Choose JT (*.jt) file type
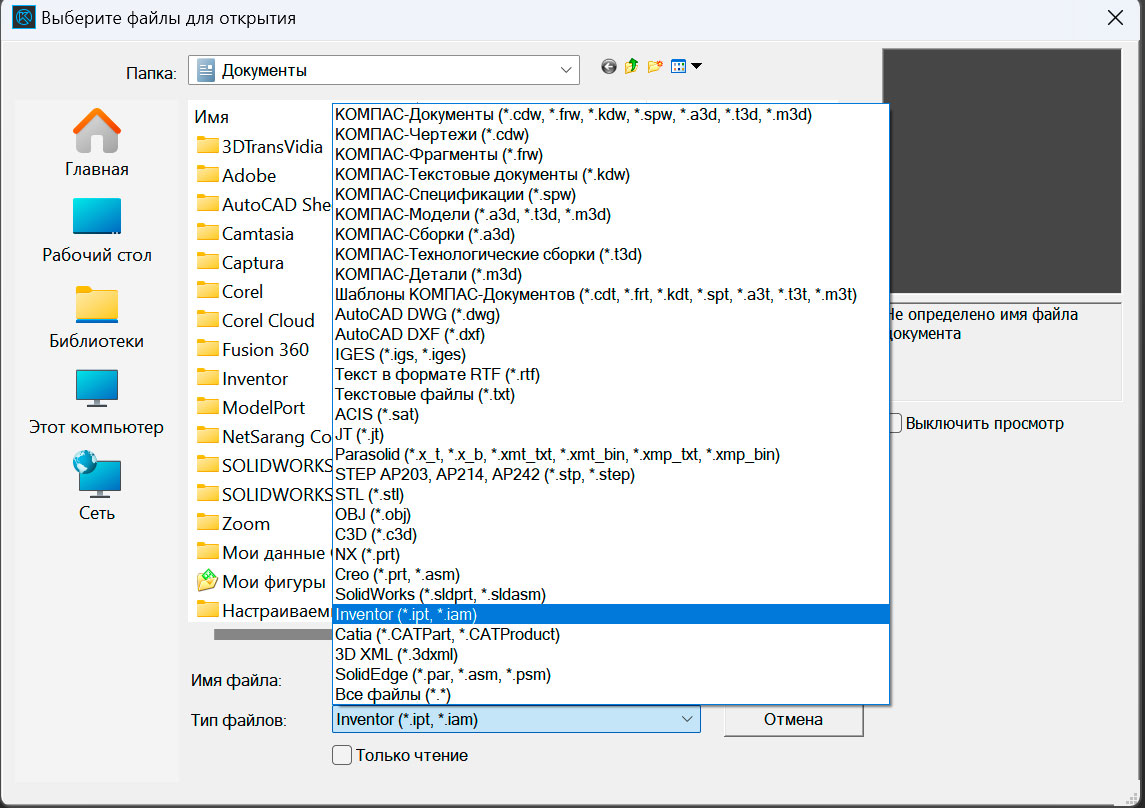 coord(610,434)
